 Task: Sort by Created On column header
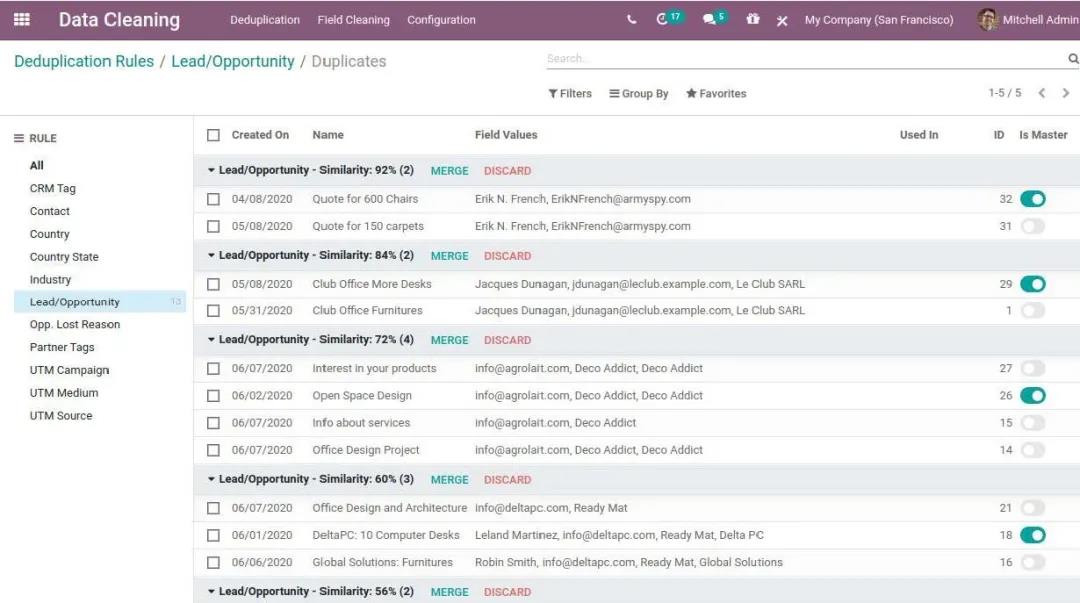point(260,135)
